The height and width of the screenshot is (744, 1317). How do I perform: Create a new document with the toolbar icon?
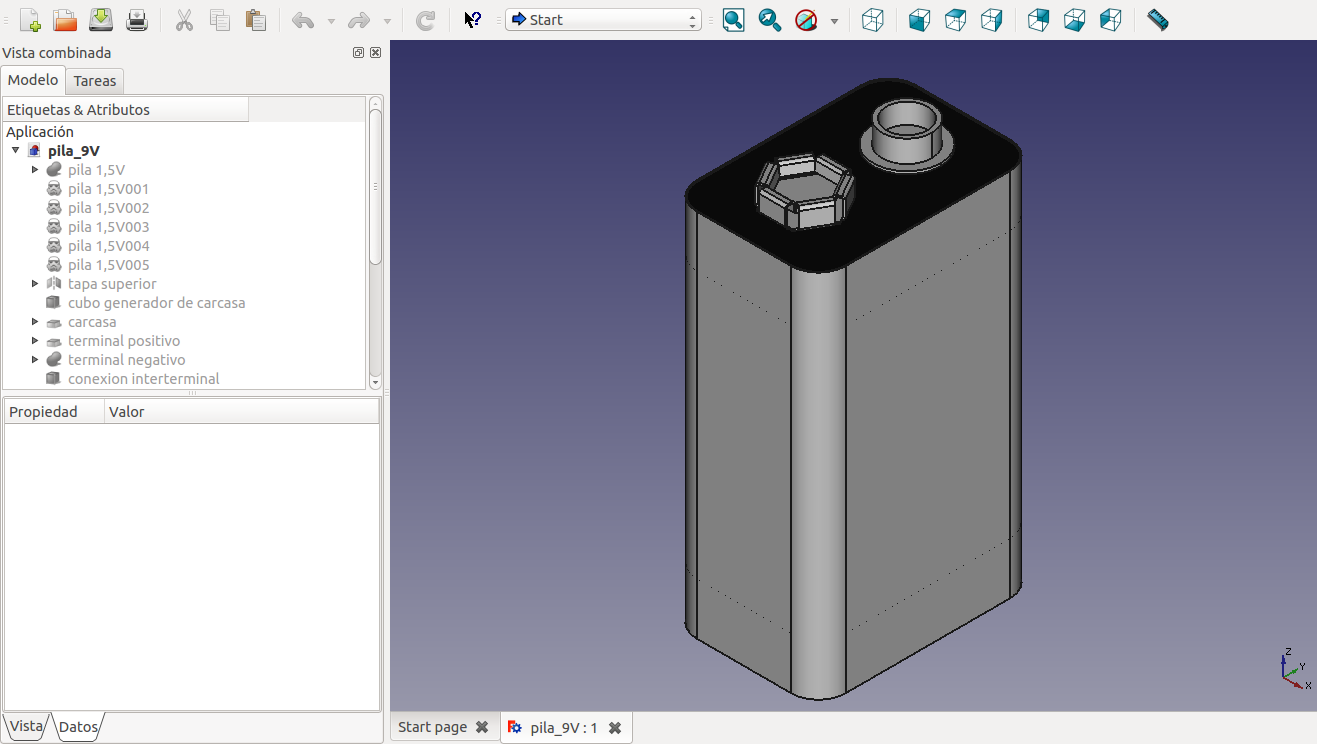point(30,20)
